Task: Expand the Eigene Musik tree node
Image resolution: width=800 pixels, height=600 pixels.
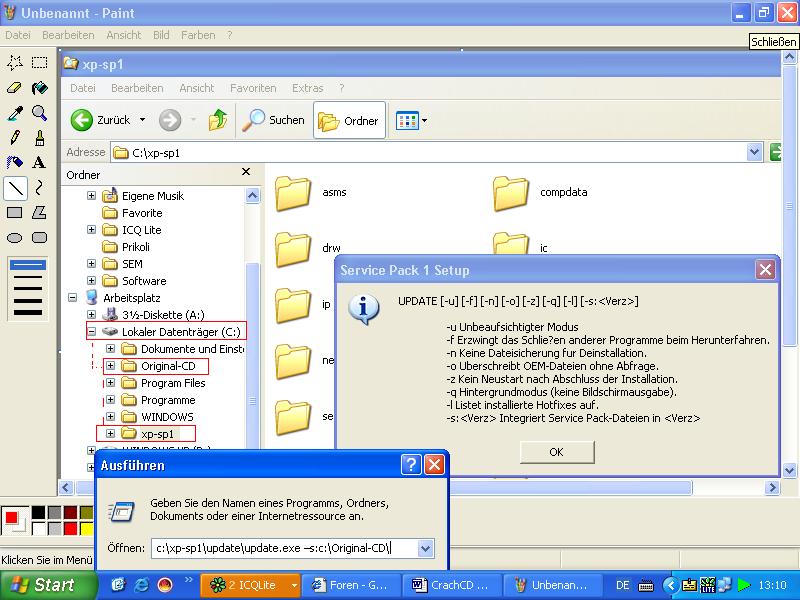Action: point(91,195)
